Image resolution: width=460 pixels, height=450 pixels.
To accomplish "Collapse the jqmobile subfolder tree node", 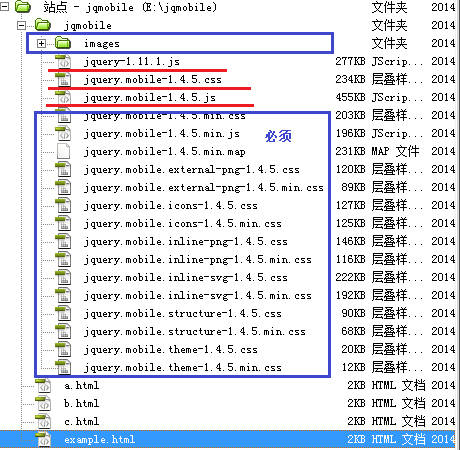I will (x=22, y=25).
